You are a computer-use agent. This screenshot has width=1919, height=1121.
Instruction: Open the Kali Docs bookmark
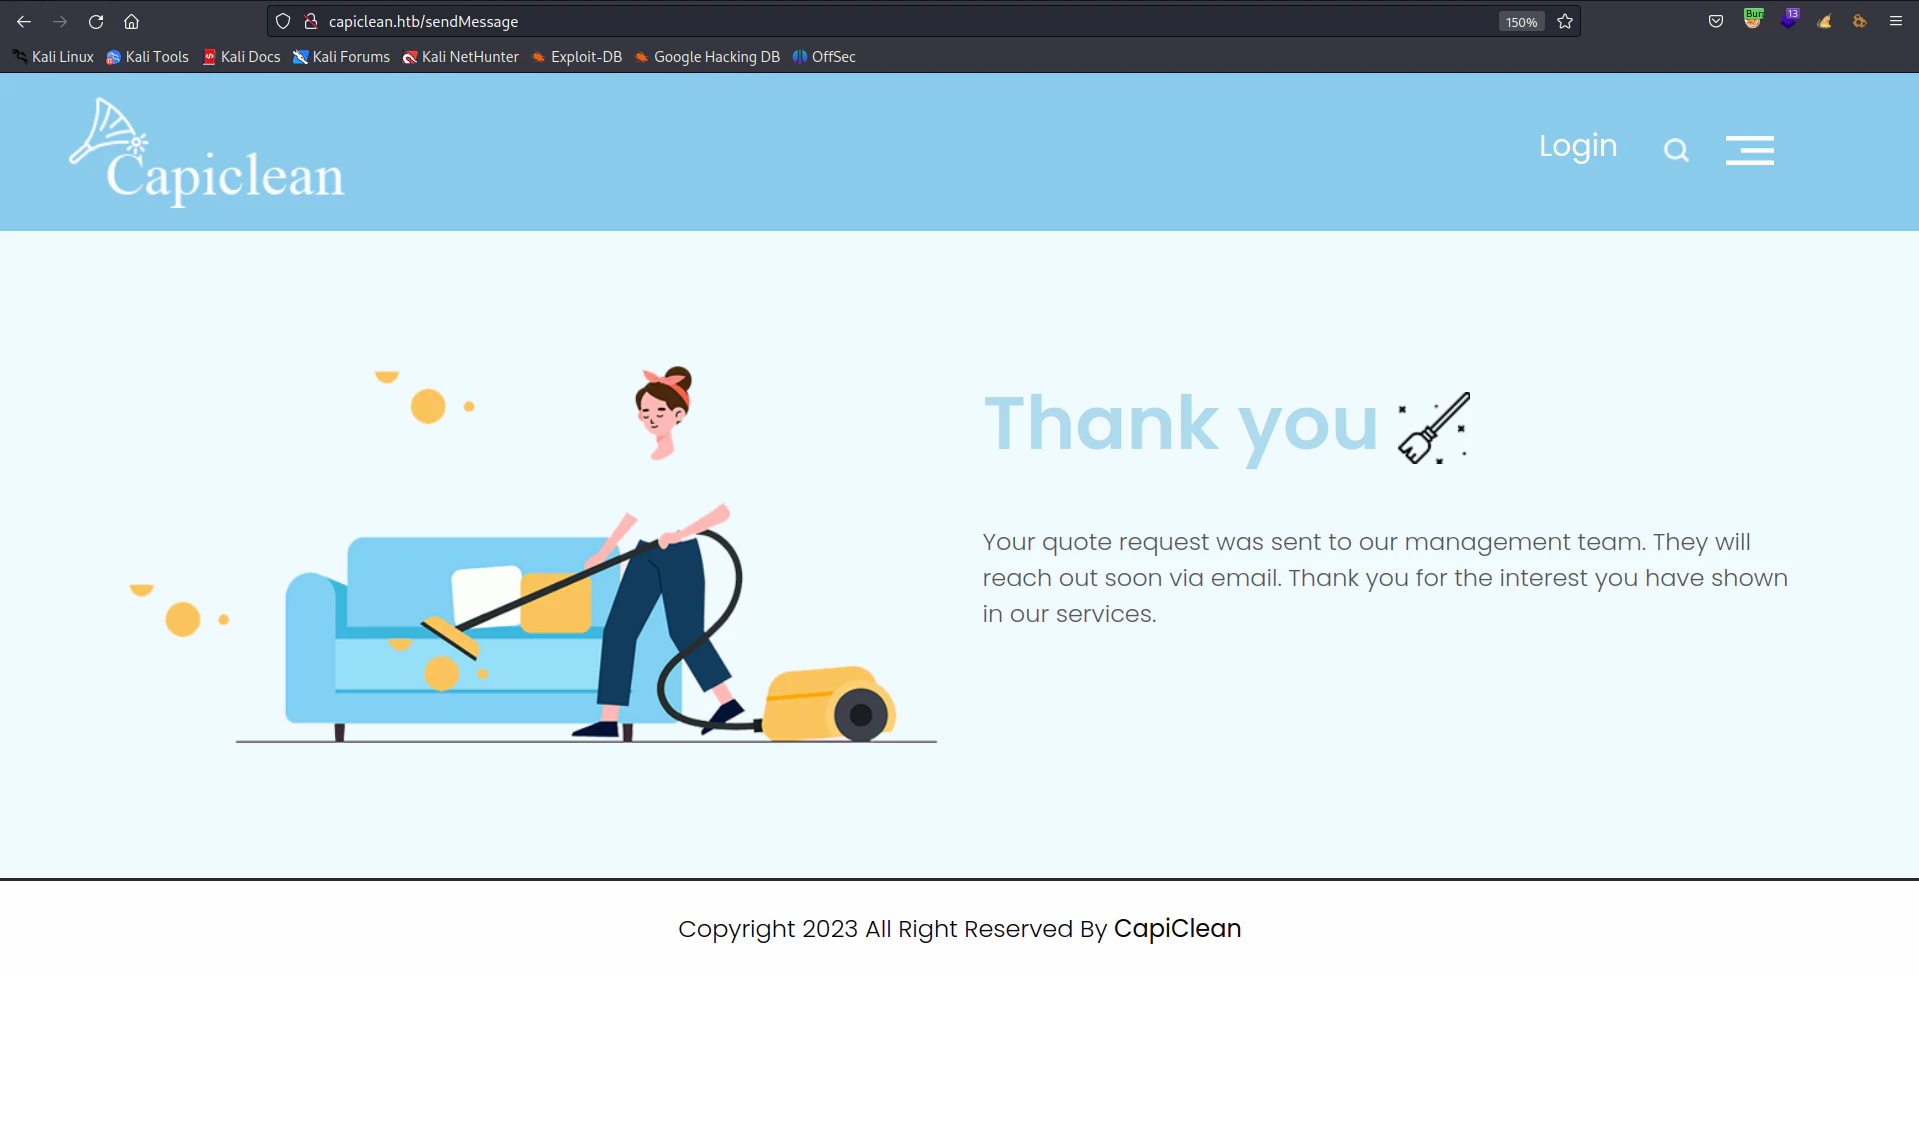(241, 57)
